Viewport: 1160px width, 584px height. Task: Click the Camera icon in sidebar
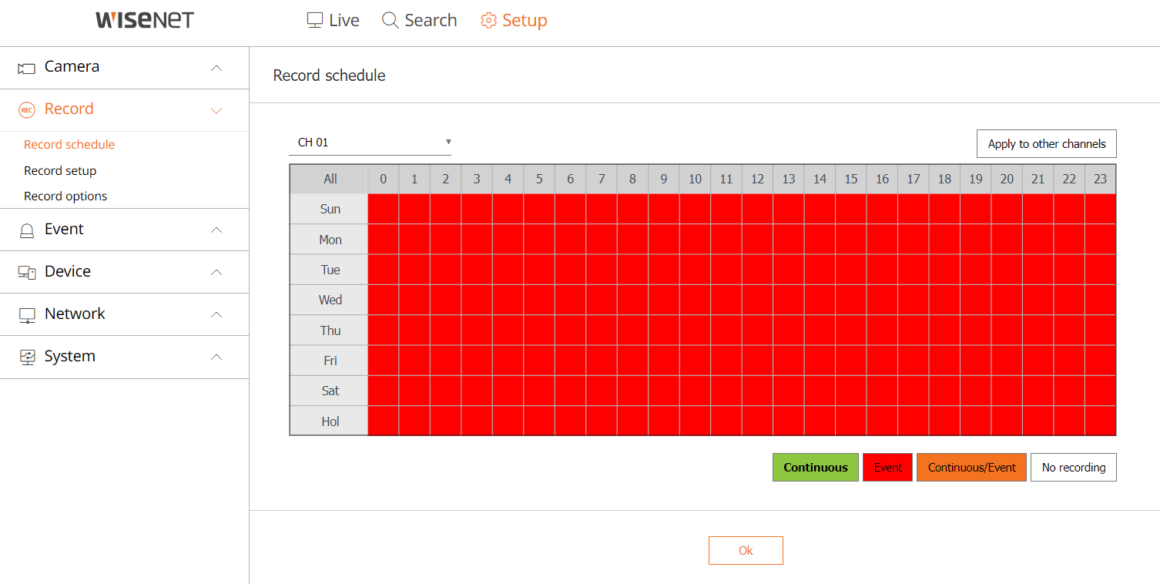click(27, 68)
